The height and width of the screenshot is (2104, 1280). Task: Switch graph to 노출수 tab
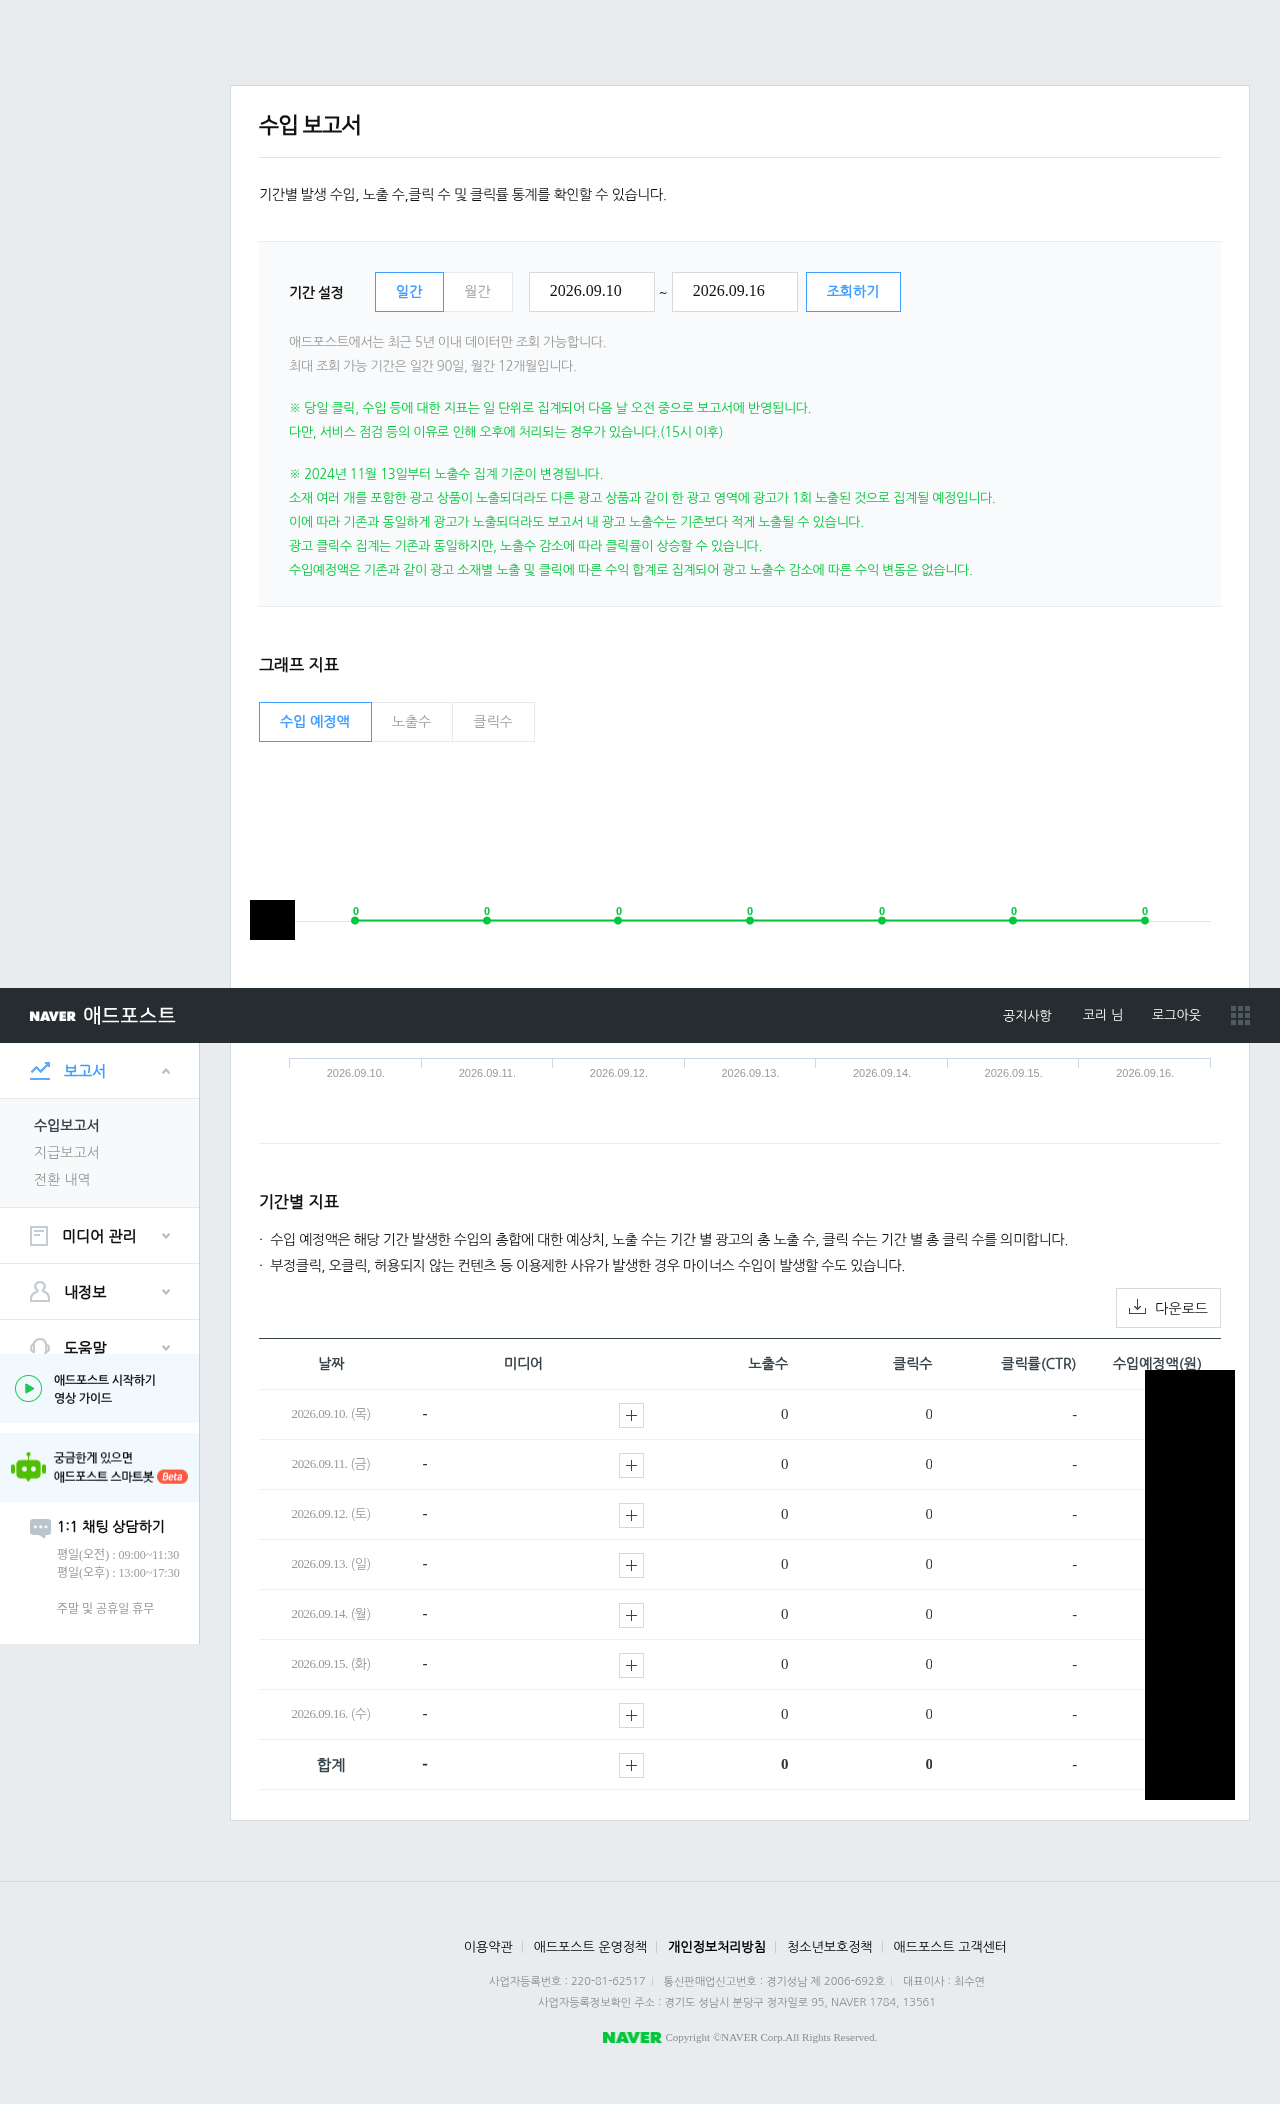pyautogui.click(x=412, y=722)
